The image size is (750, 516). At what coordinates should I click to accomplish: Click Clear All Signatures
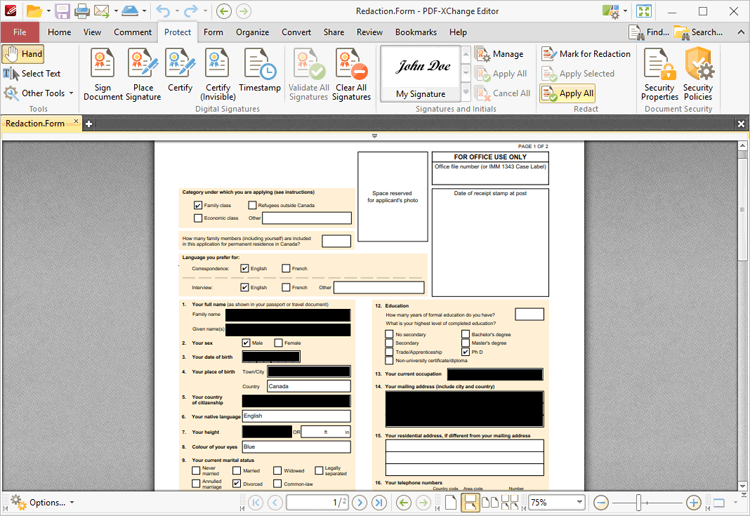pos(351,74)
